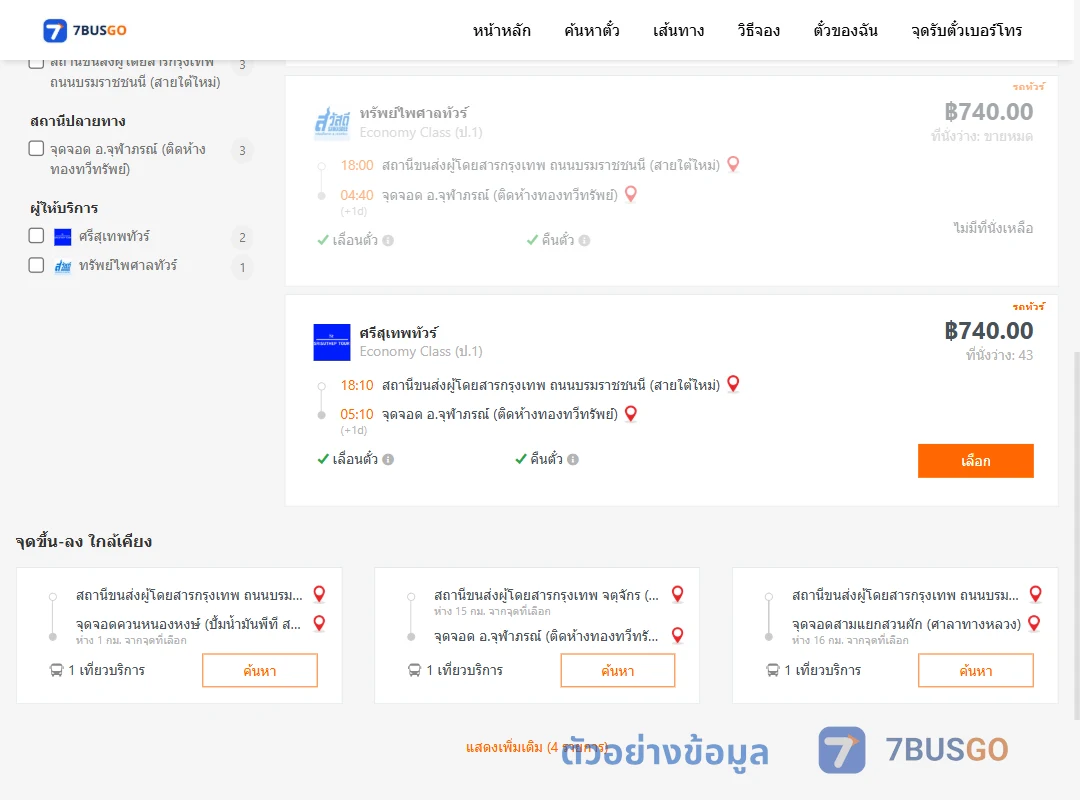
Task: Open map pin for 18:00 departure station
Action: [734, 164]
